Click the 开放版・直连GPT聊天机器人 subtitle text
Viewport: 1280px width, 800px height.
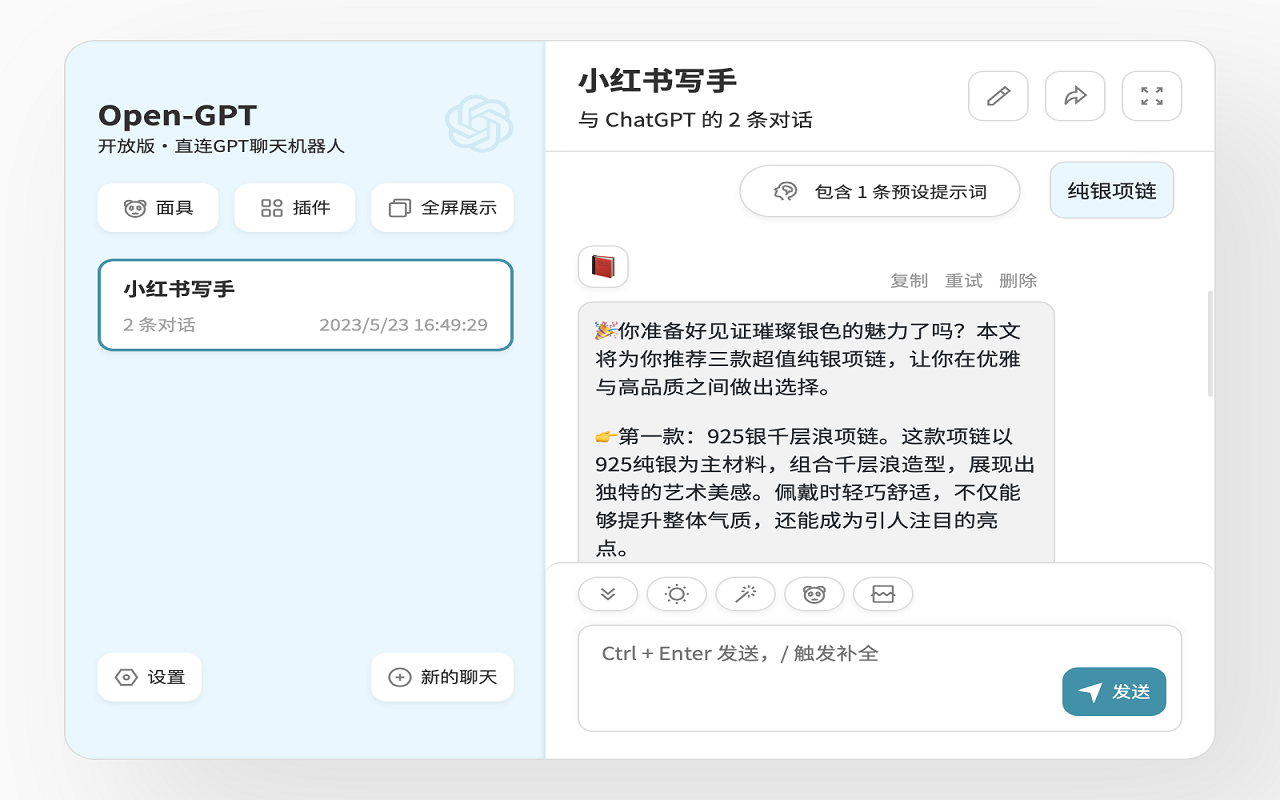pyautogui.click(x=221, y=146)
